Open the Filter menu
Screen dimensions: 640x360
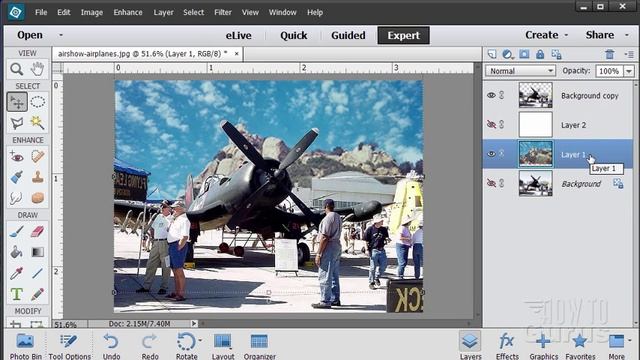(223, 12)
